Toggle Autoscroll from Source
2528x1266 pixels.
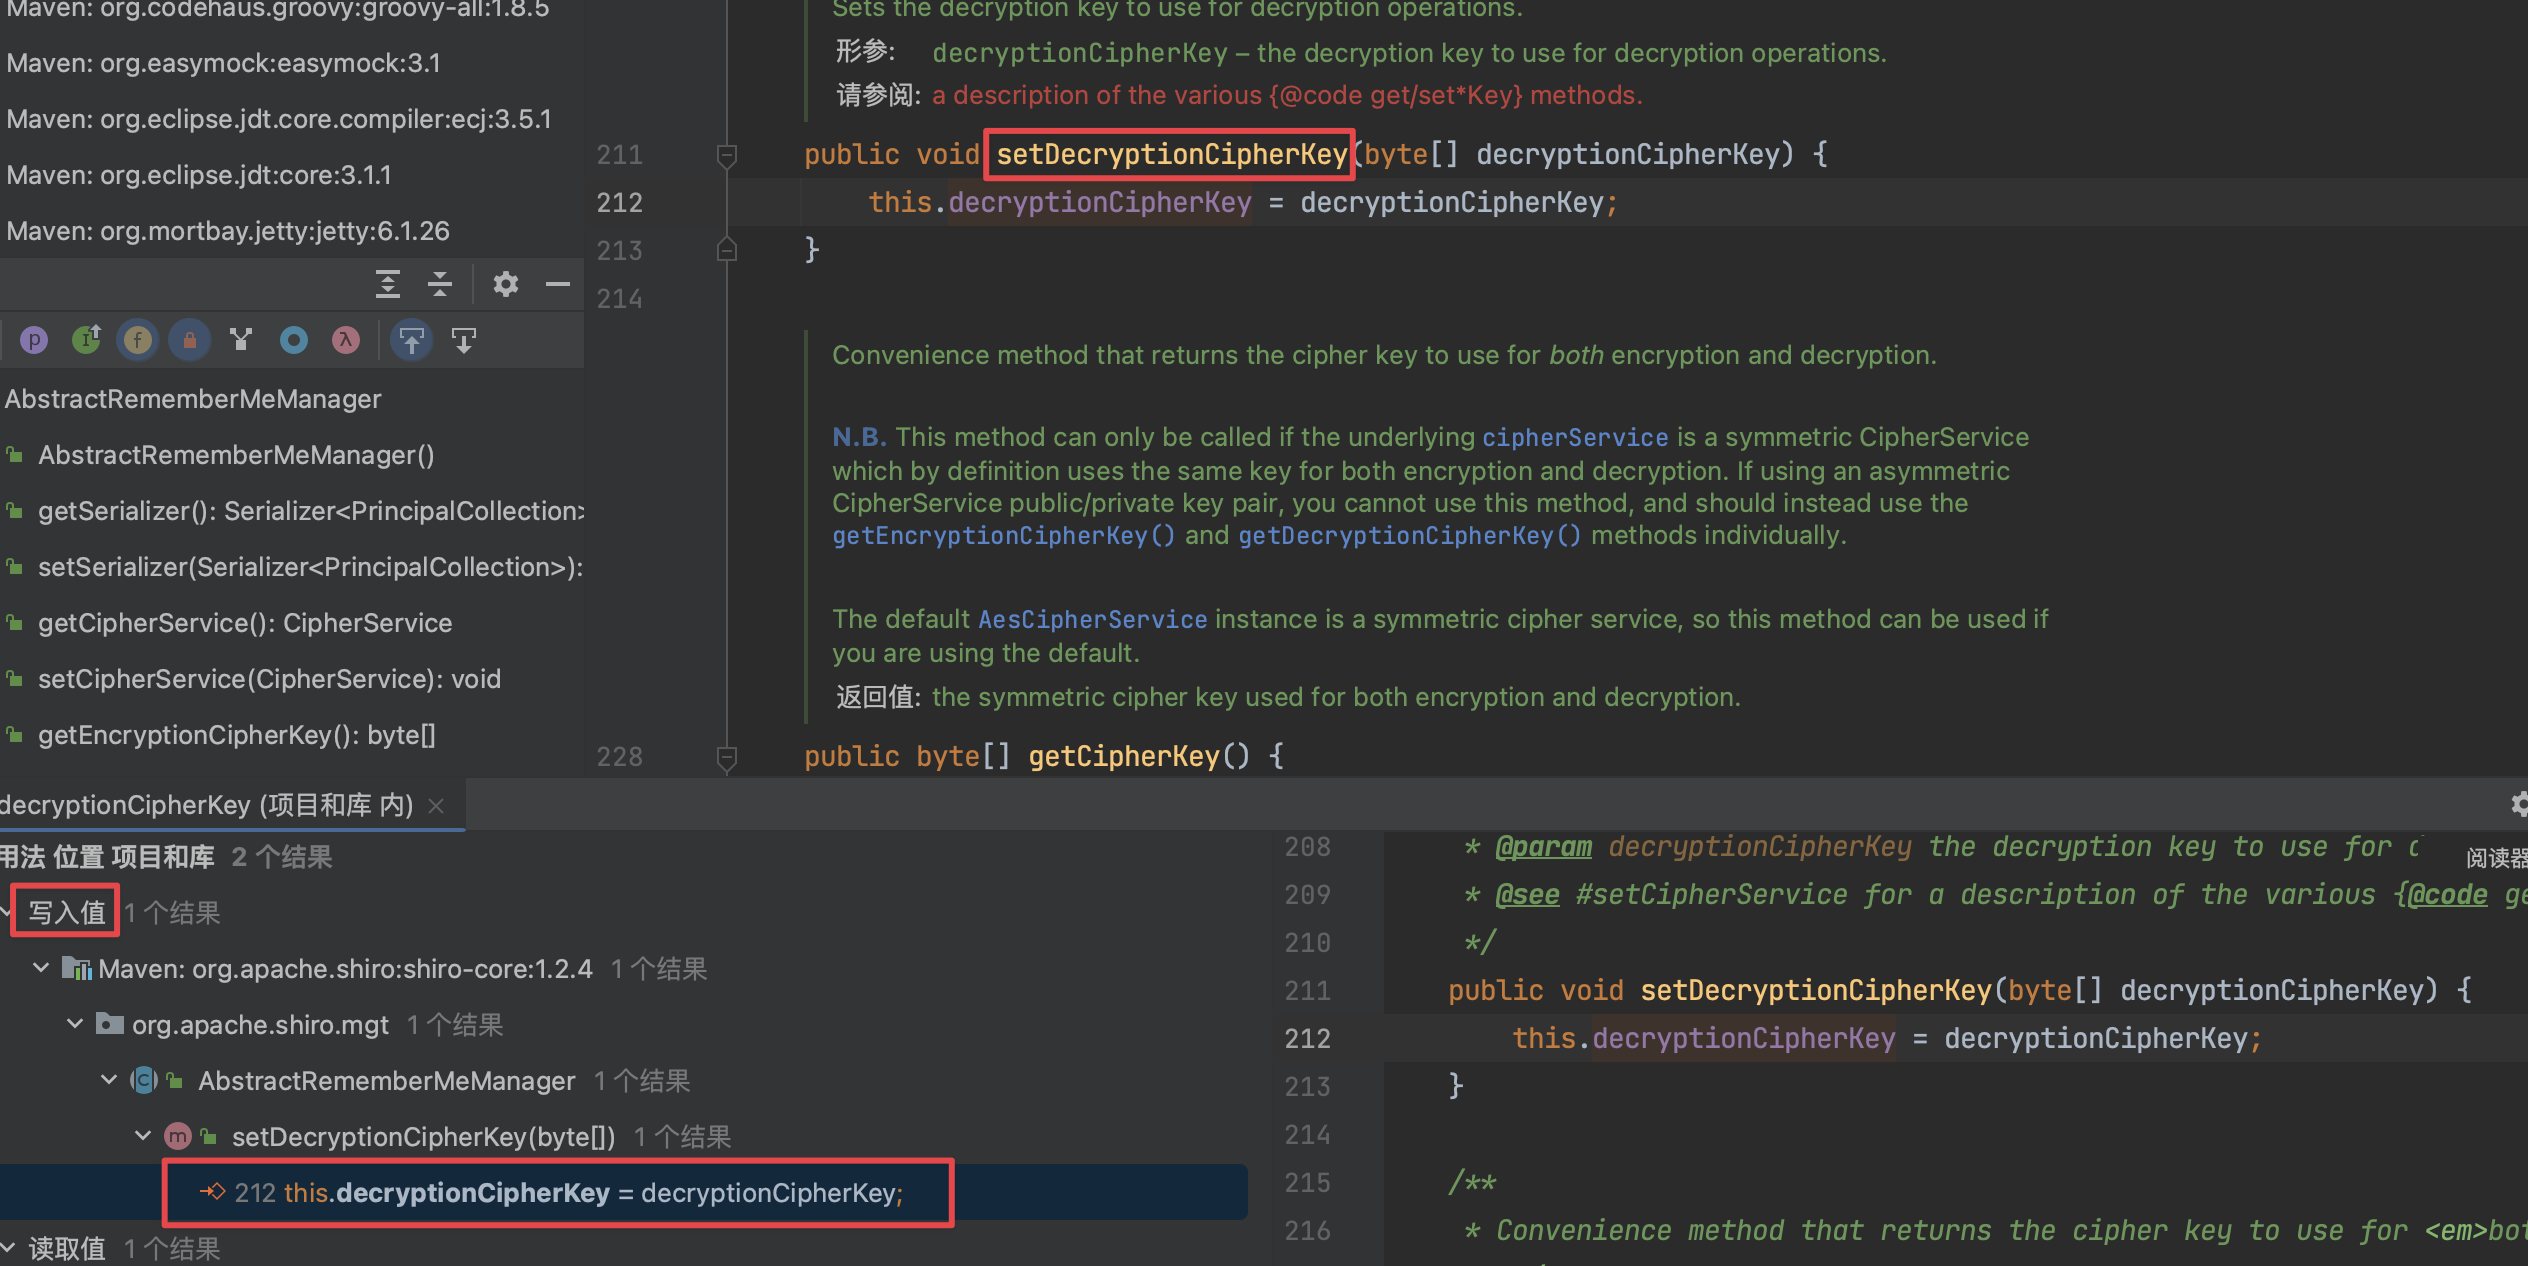pos(463,341)
